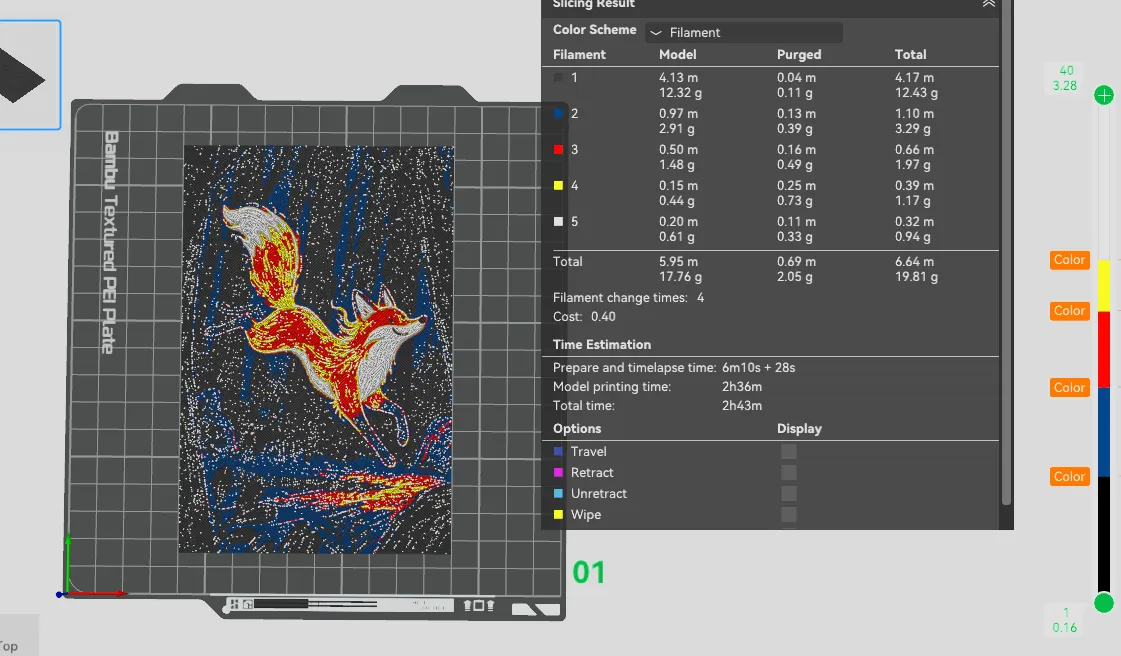1121x656 pixels.
Task: Open the Color Scheme dropdown showing Filament
Action: pyautogui.click(x=744, y=32)
